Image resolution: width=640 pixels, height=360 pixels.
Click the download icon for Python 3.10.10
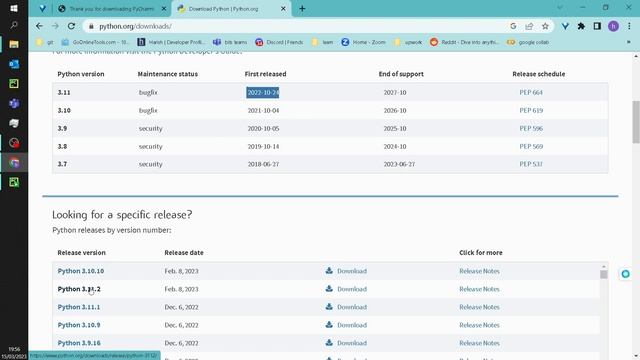tap(329, 271)
